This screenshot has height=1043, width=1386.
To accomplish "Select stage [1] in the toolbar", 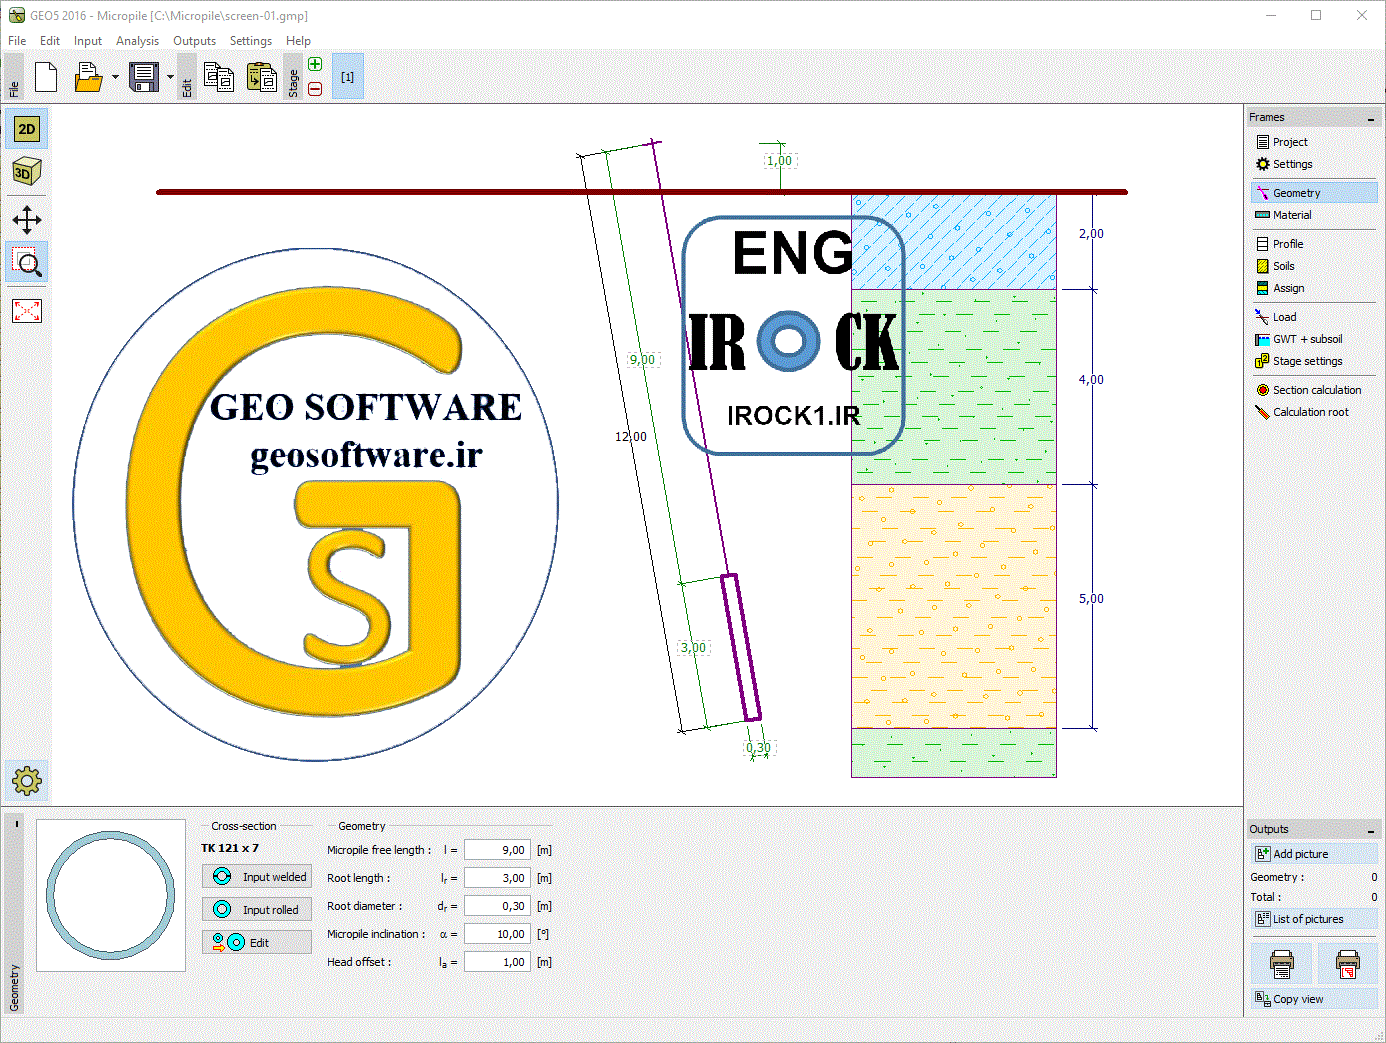I will tap(347, 77).
